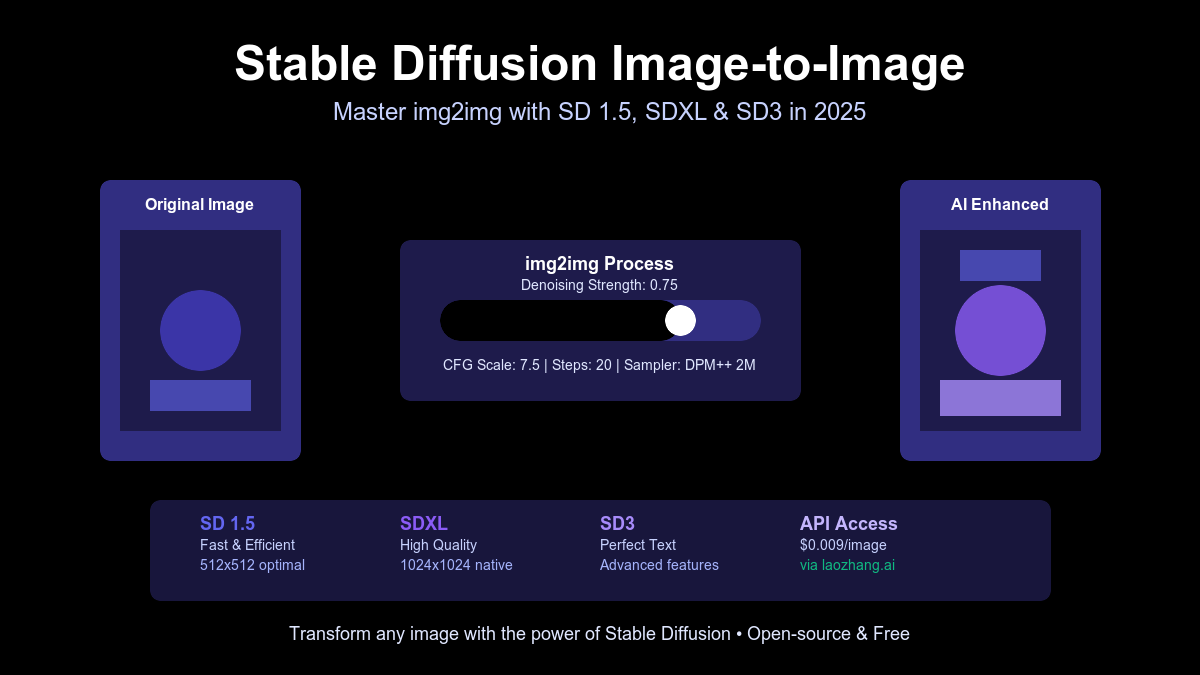Click the rectangle shape in Original Image
Screen dimensions: 1200x675
point(200,395)
